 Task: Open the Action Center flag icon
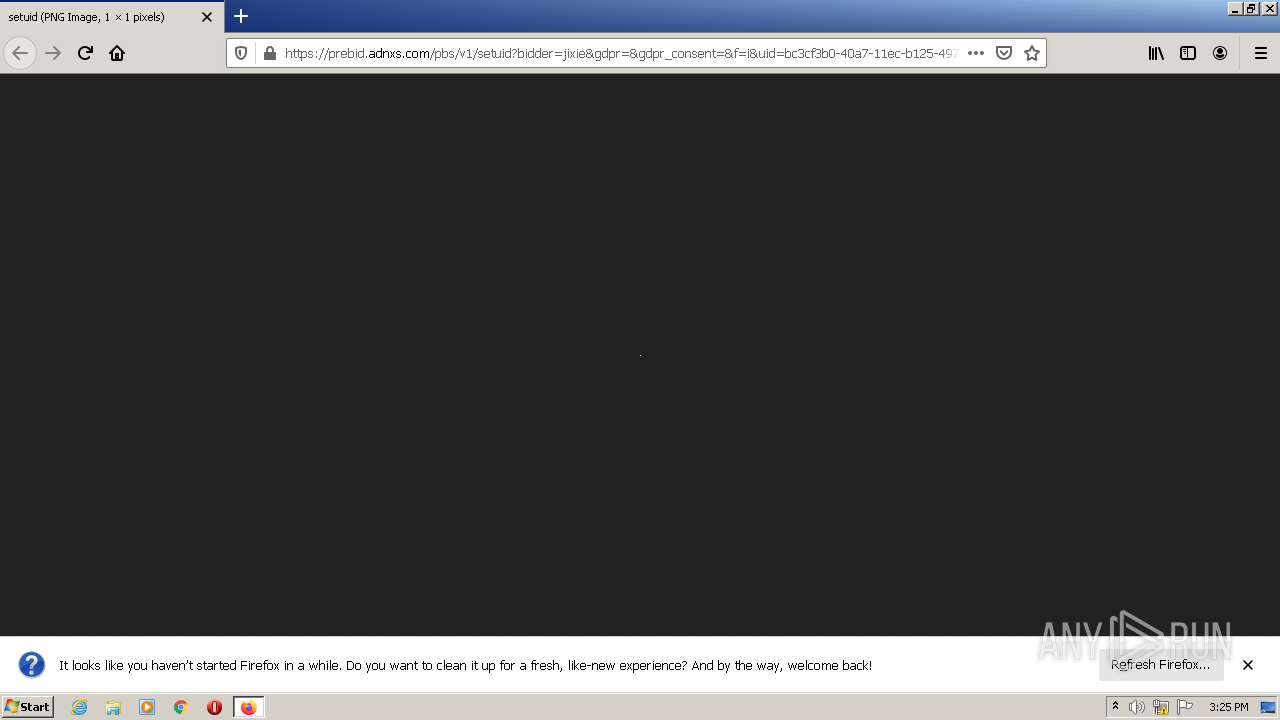coord(1185,707)
